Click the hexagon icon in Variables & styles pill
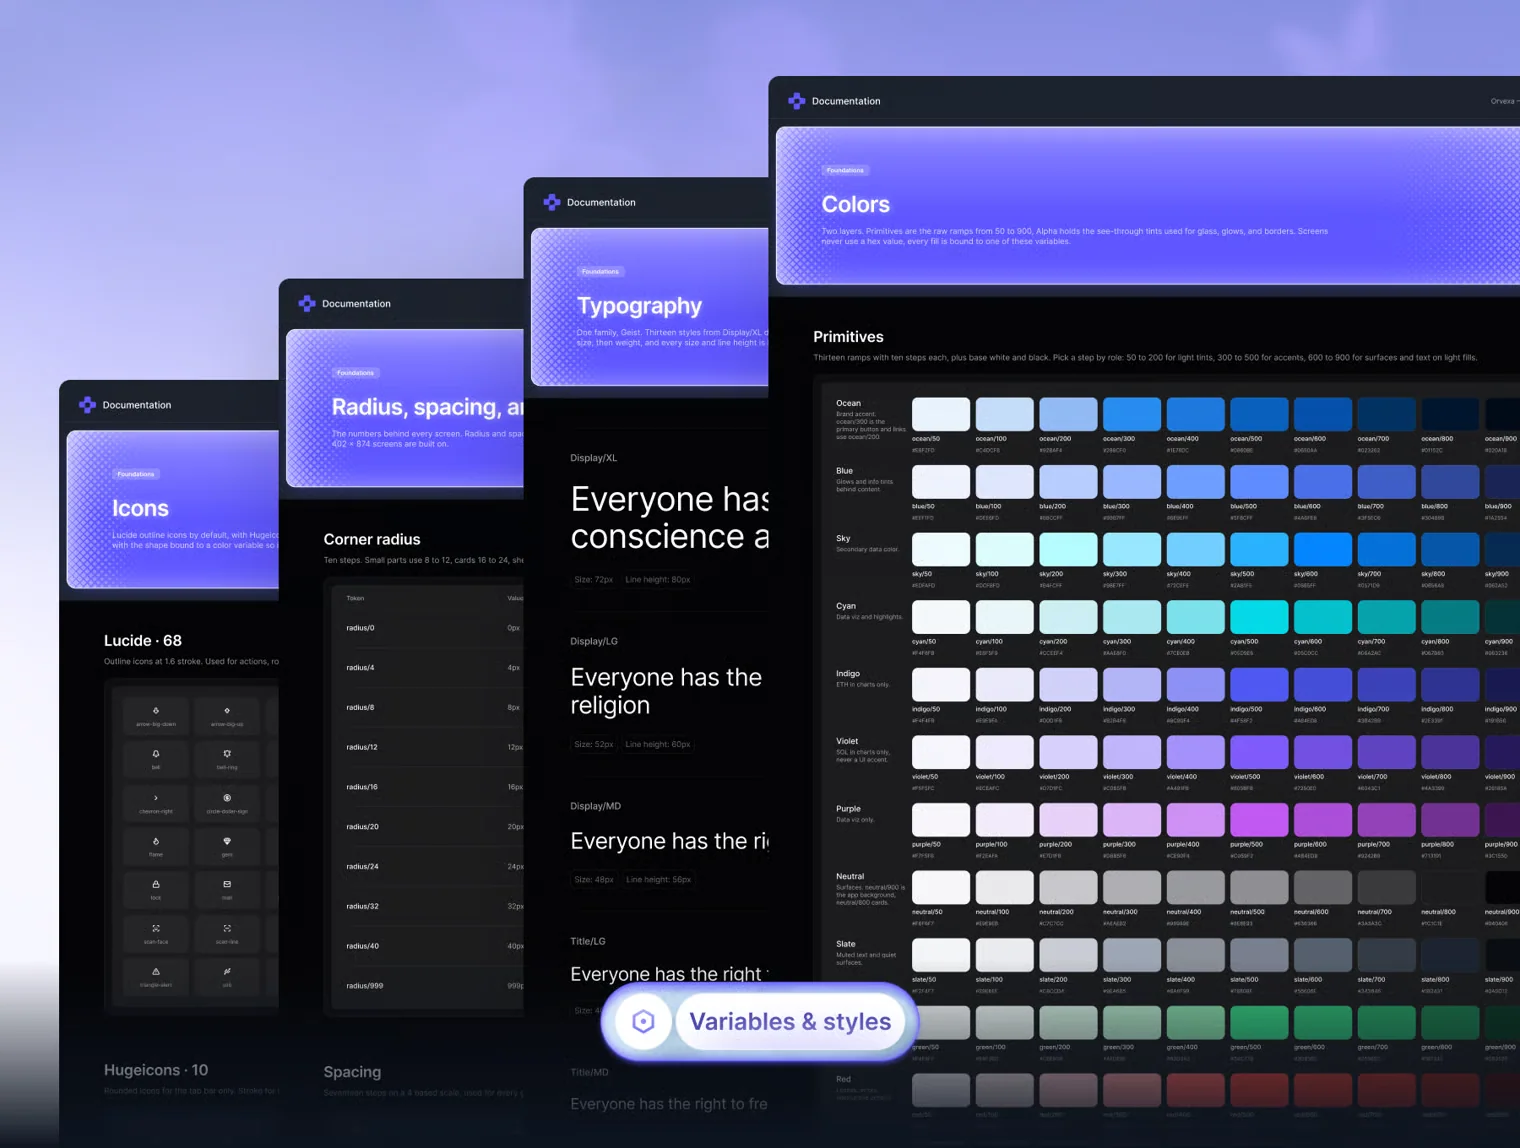Viewport: 1520px width, 1148px height. [643, 1021]
